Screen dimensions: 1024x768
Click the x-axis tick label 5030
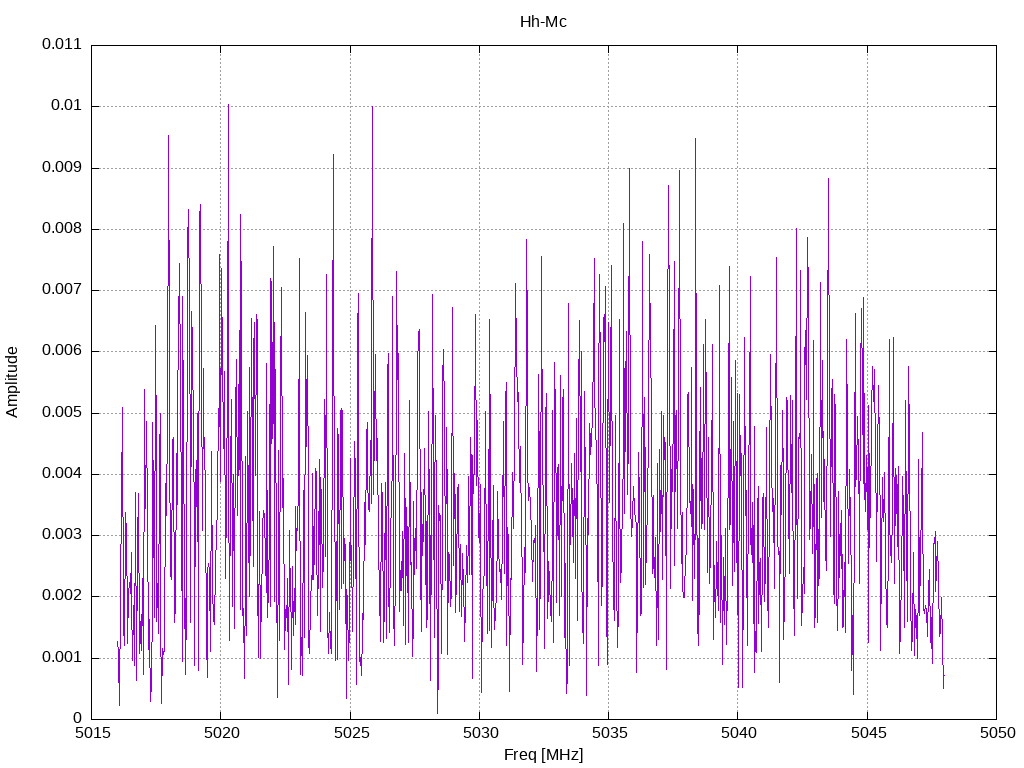point(480,733)
